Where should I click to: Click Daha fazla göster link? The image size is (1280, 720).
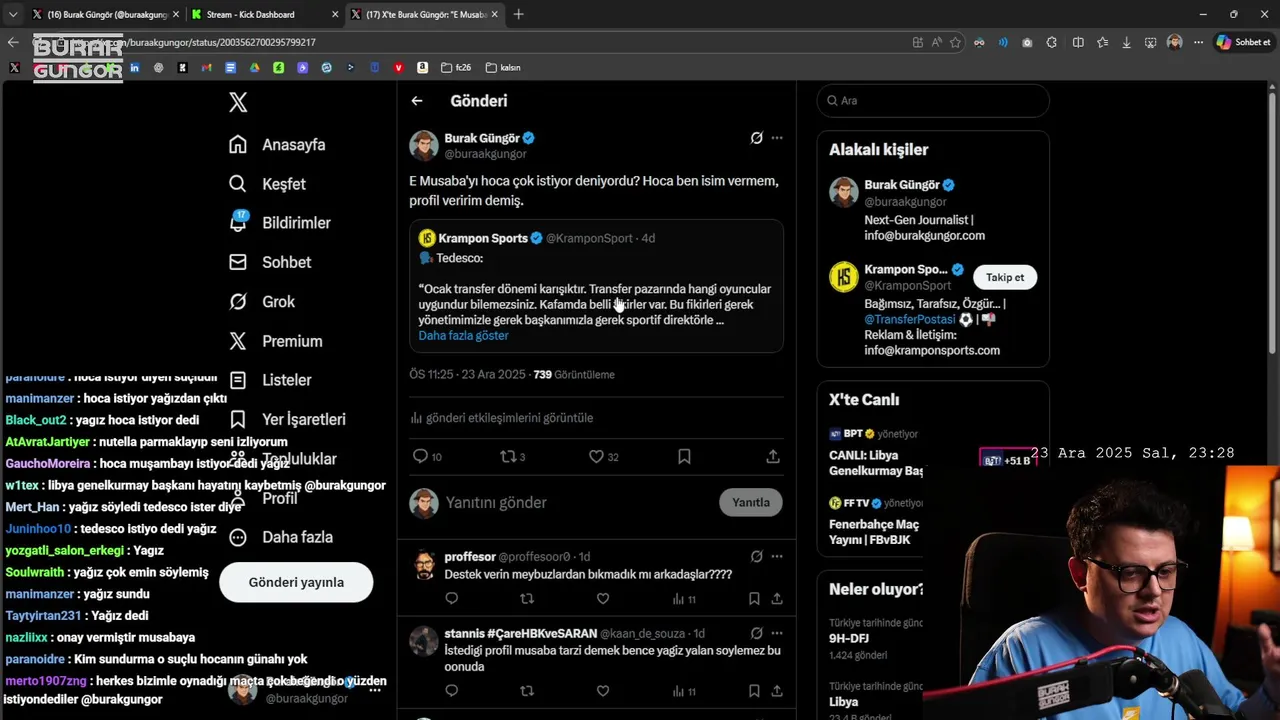463,336
